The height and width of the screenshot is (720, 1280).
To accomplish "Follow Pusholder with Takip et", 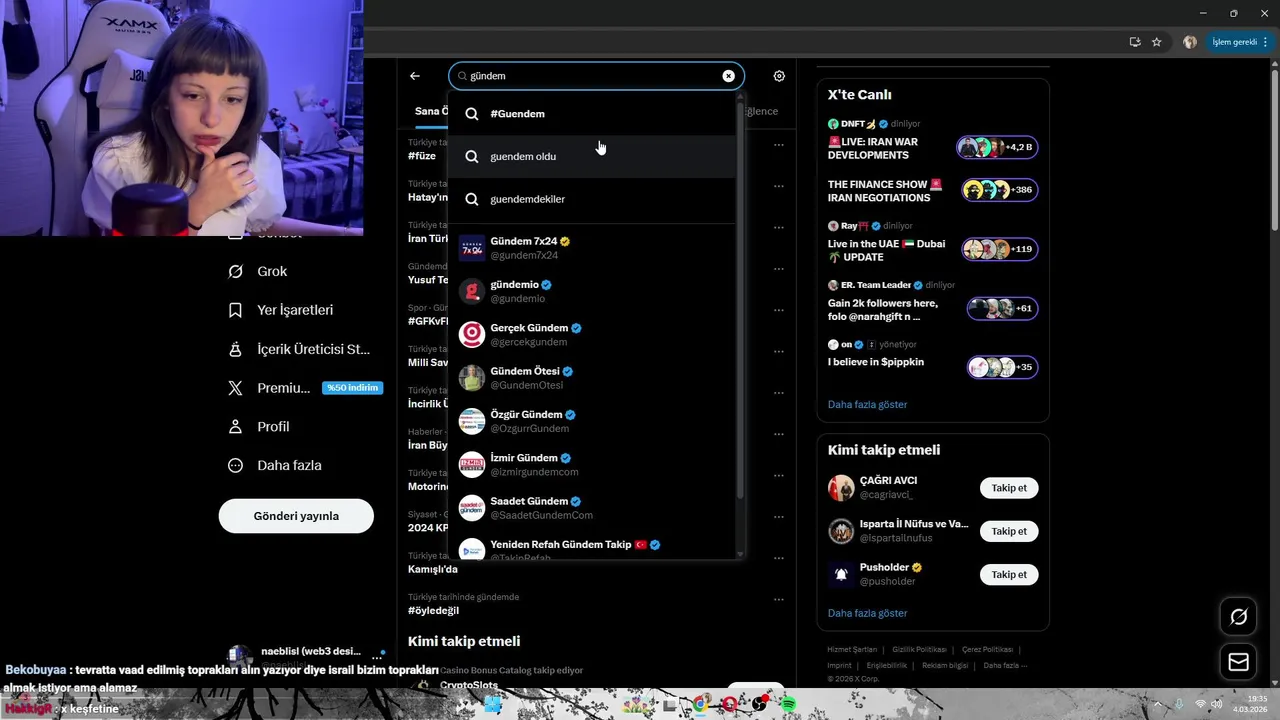I will point(1009,575).
